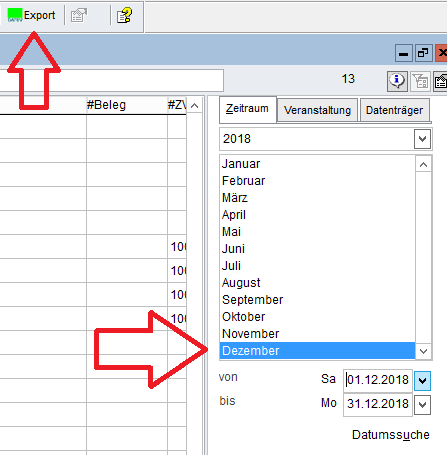This screenshot has height=455, width=447.
Task: Click the form icon at right edge
Action: (x=440, y=81)
